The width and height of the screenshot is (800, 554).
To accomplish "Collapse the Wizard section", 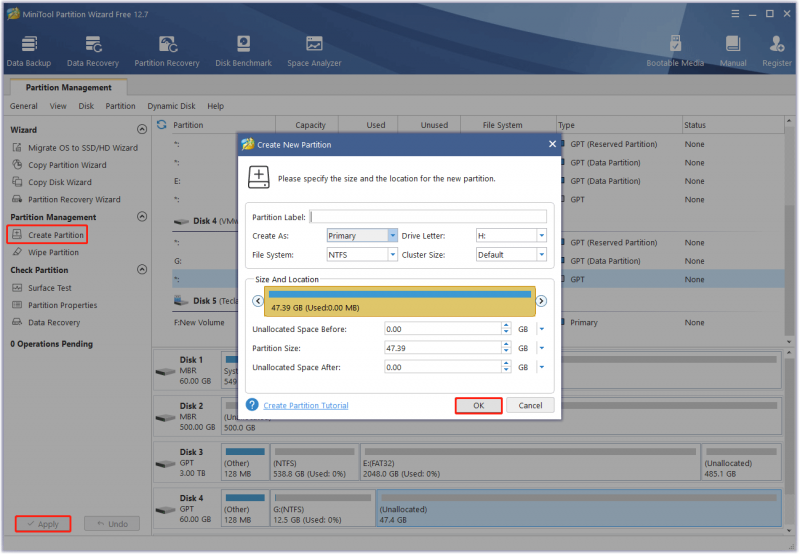I will 142,129.
